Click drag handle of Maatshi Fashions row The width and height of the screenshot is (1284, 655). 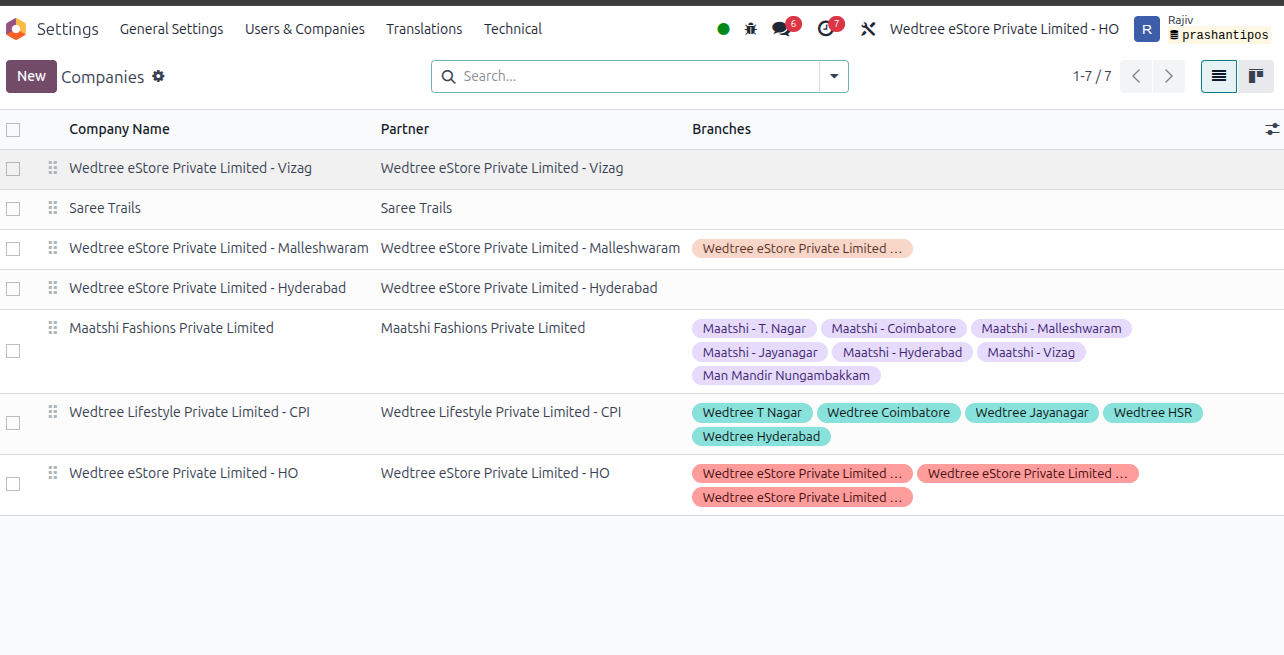click(53, 328)
